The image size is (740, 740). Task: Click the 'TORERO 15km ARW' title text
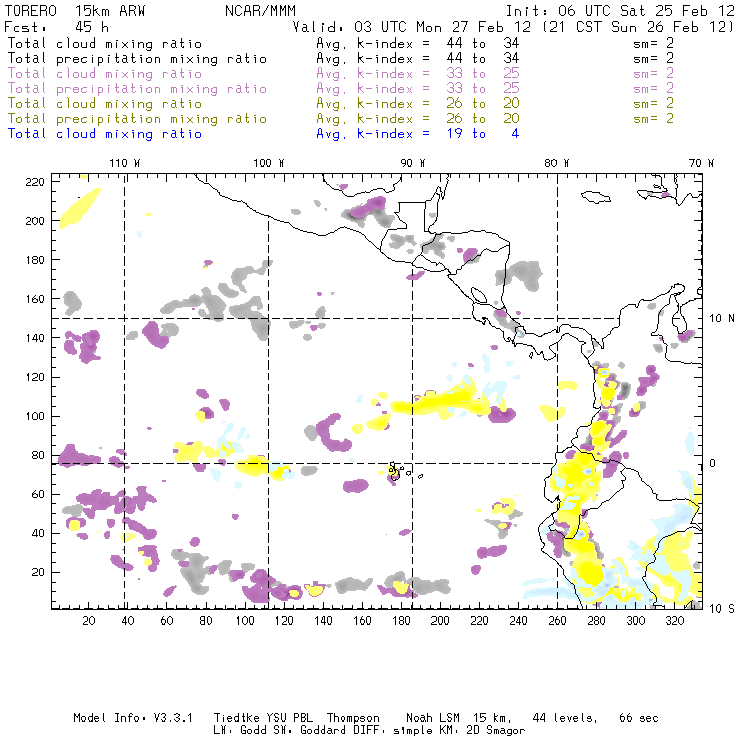75,11
